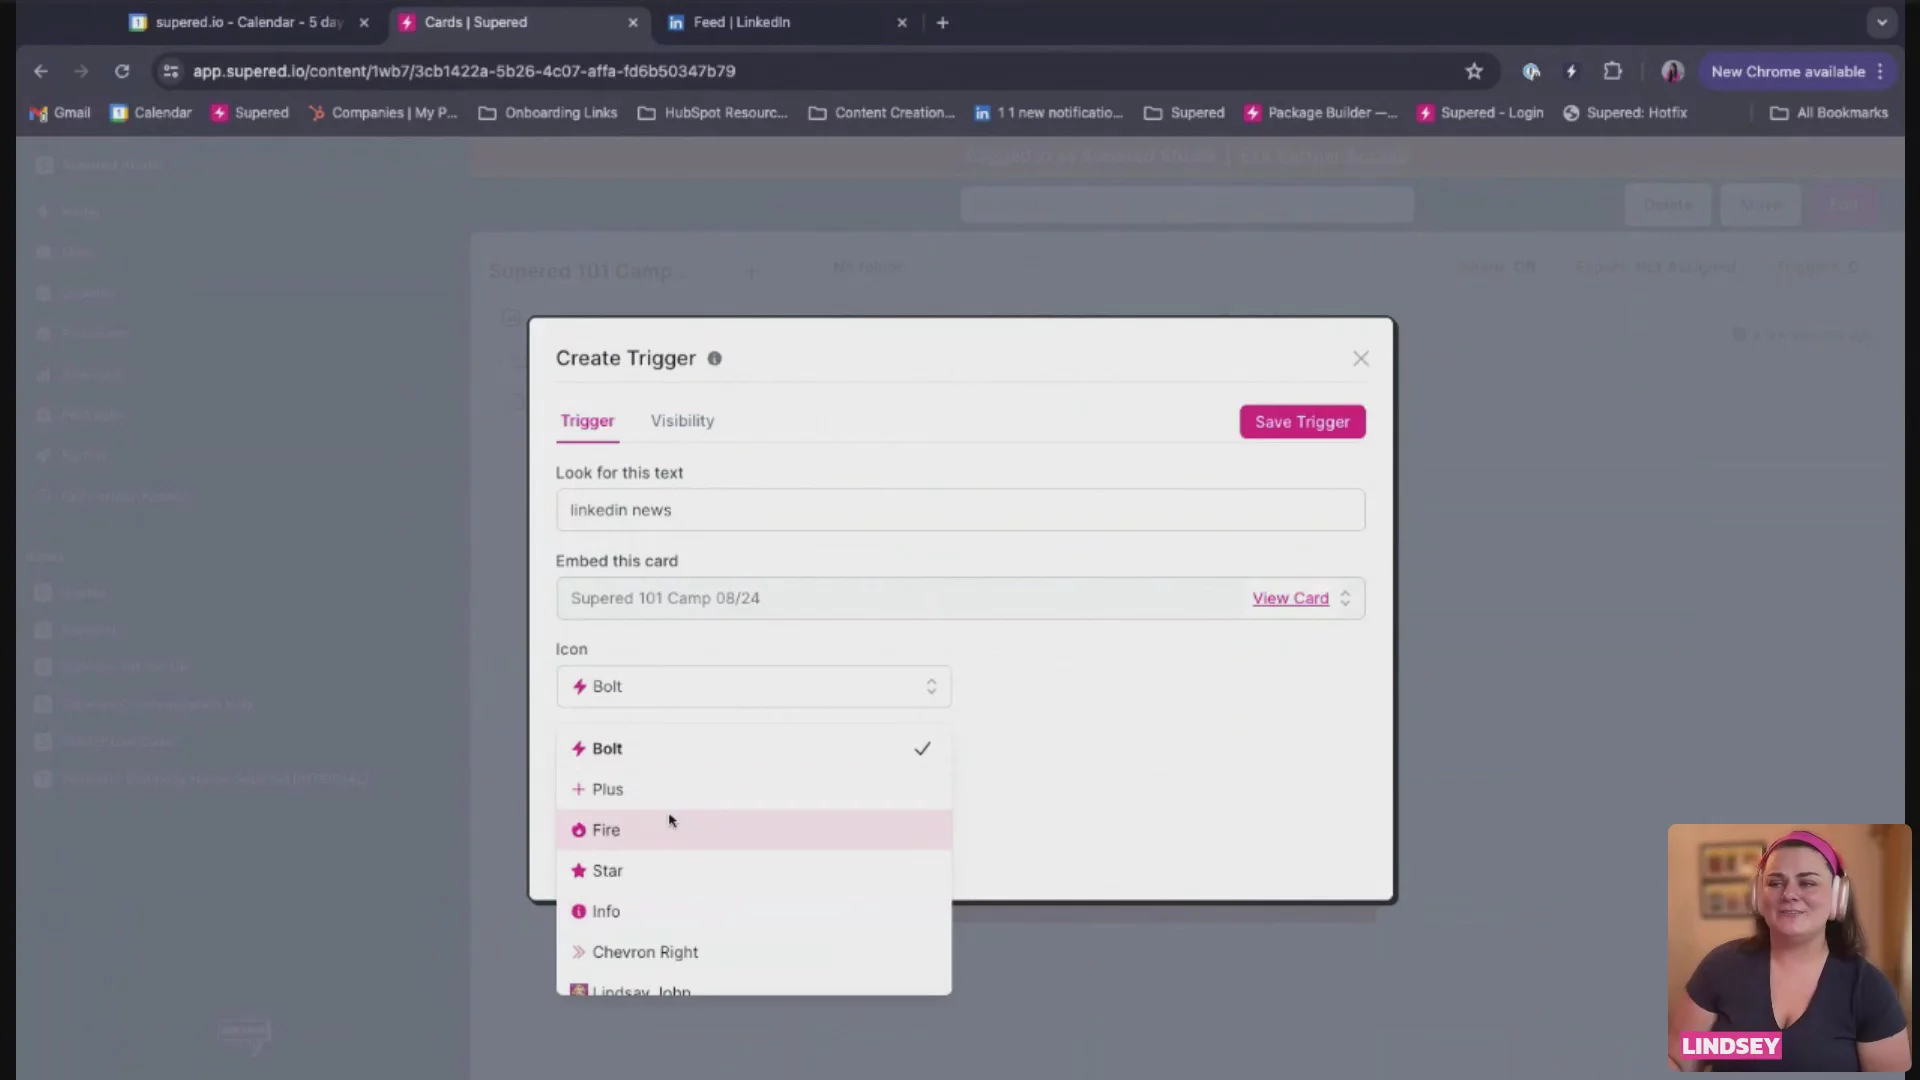The height and width of the screenshot is (1080, 1920).
Task: Reload the page
Action: (122, 71)
